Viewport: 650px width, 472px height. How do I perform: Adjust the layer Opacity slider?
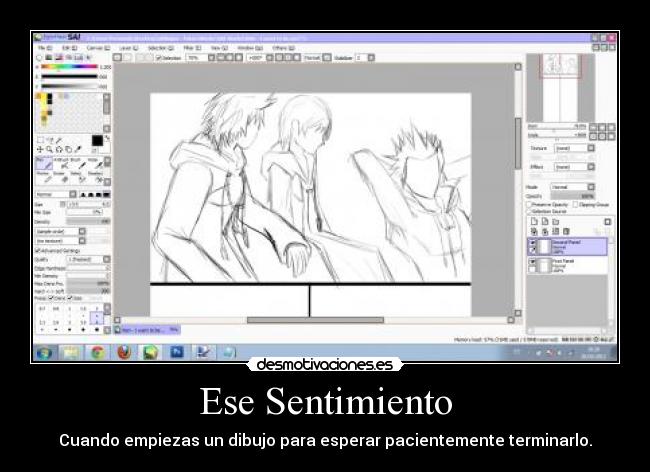[x=572, y=196]
